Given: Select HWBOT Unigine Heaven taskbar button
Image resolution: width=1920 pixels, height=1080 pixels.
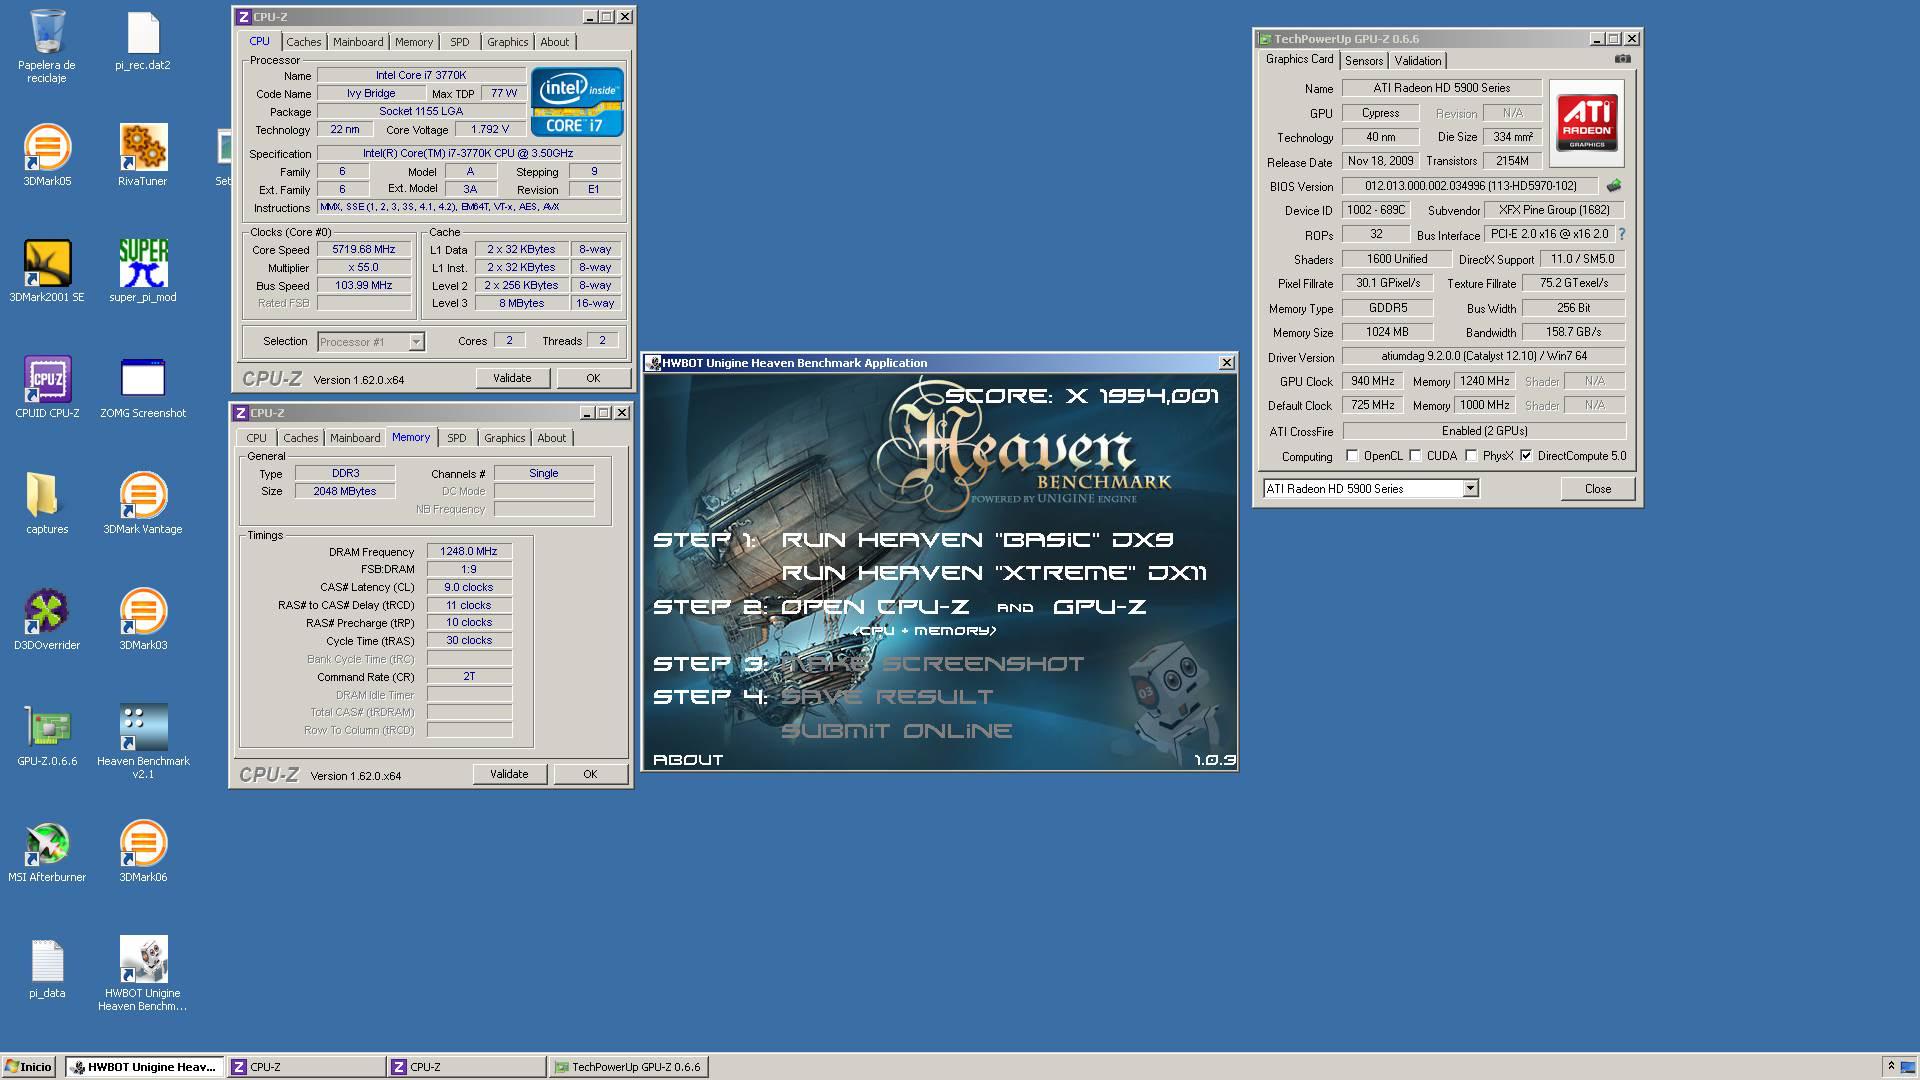Looking at the screenshot, I should 144,1067.
